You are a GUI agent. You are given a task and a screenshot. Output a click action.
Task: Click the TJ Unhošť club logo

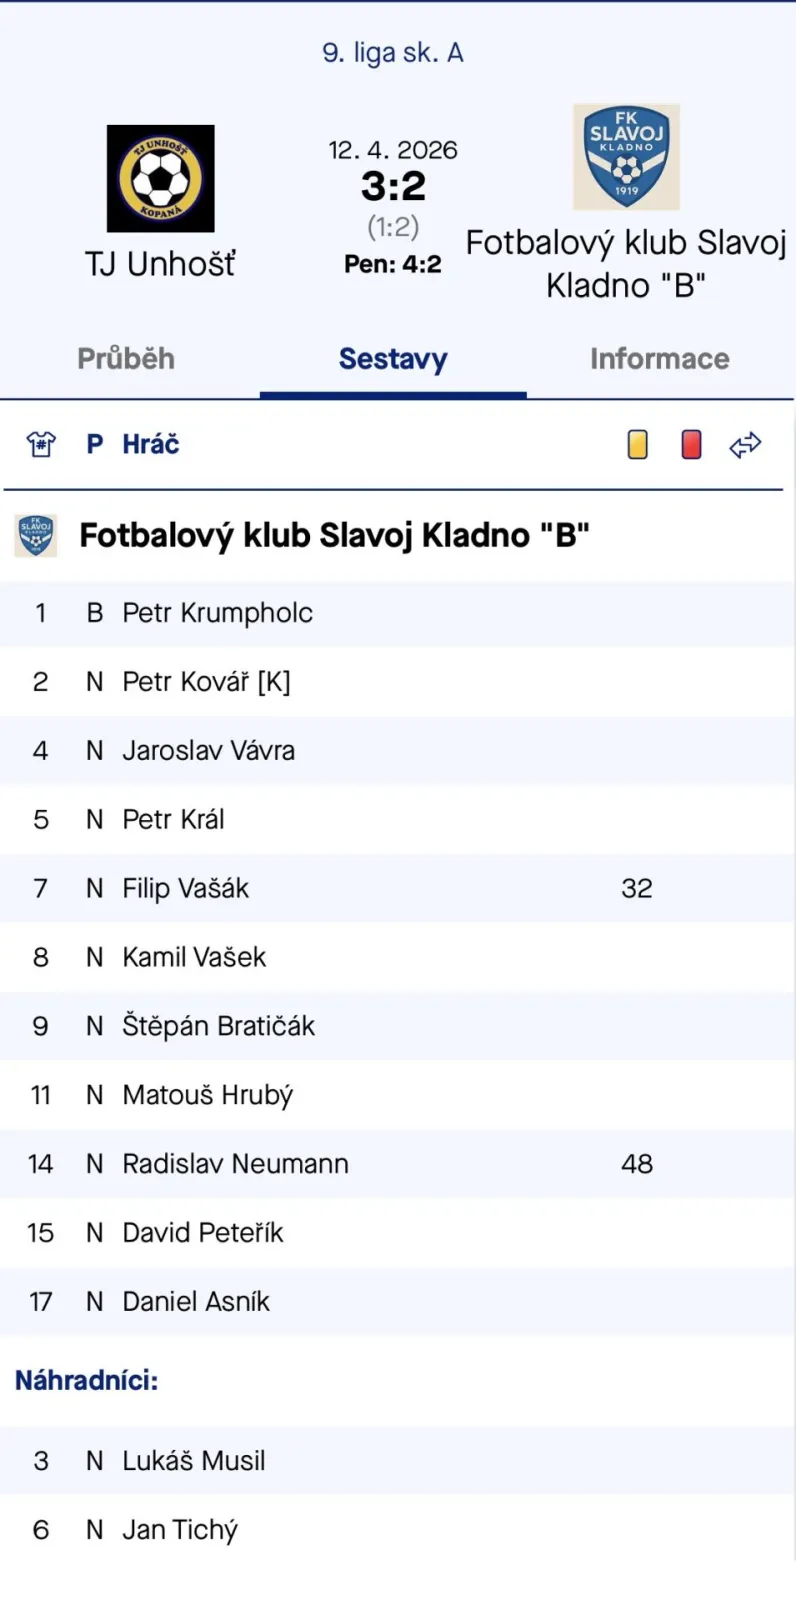(160, 178)
